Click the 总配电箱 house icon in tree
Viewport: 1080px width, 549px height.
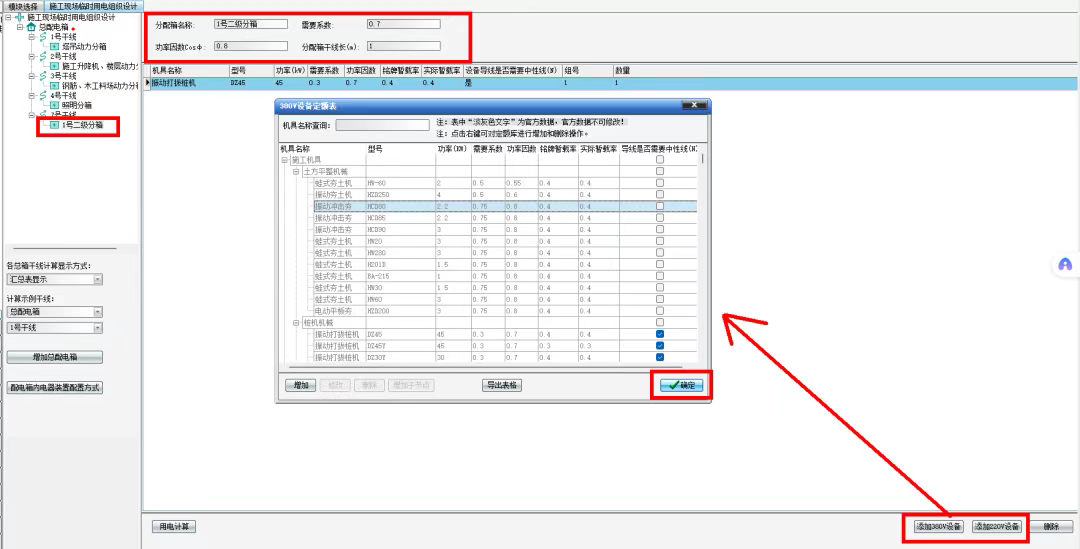tap(30, 27)
